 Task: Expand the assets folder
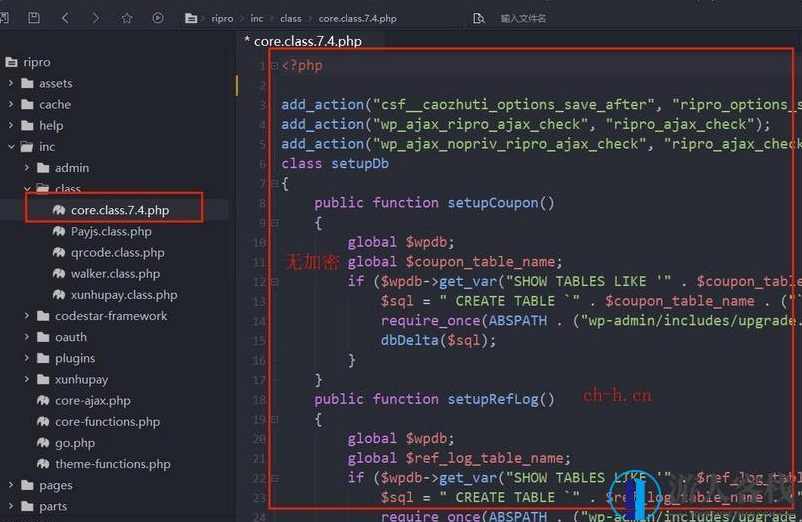coord(11,83)
